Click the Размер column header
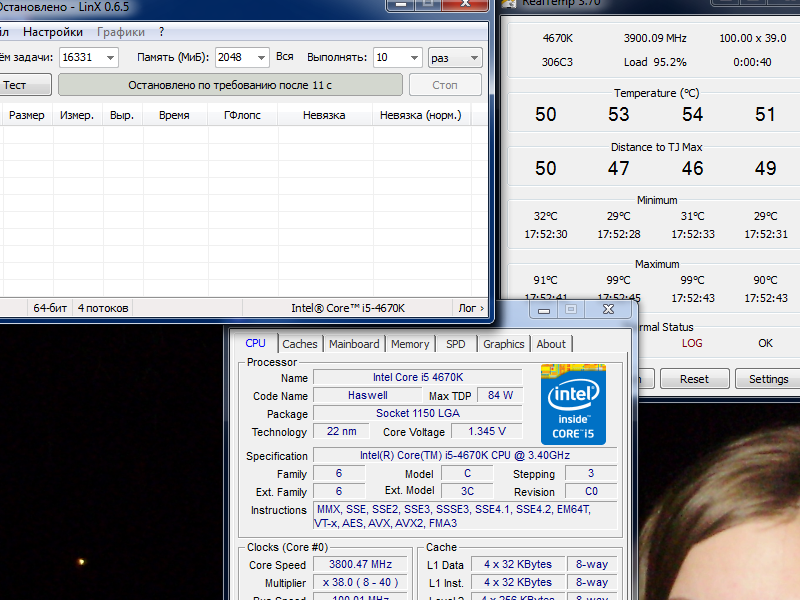Screen dimensions: 800x600 27,115
